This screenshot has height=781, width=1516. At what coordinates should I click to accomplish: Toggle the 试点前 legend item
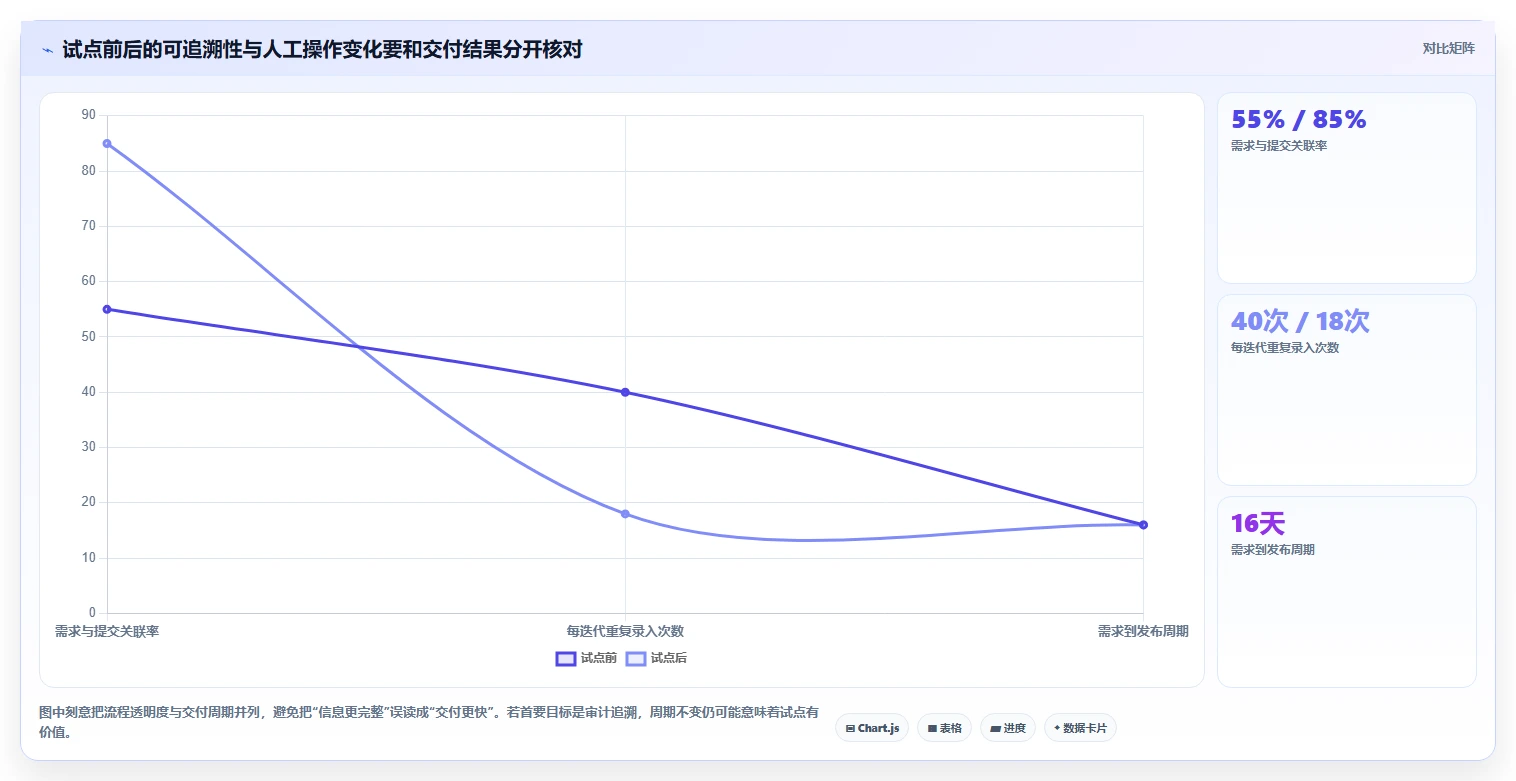tap(586, 658)
